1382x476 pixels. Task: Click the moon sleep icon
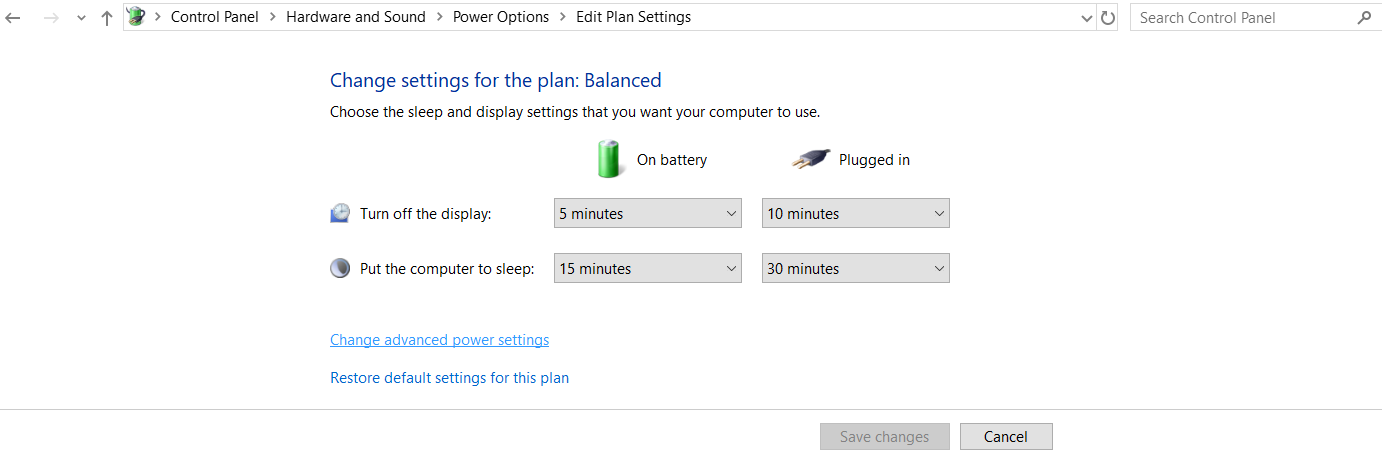point(340,268)
